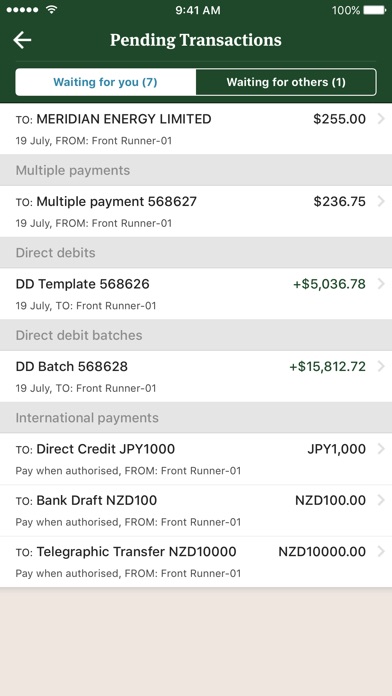Open Multiple payment 568627 entry
Screen dimensions: 392x696
coord(196,211)
